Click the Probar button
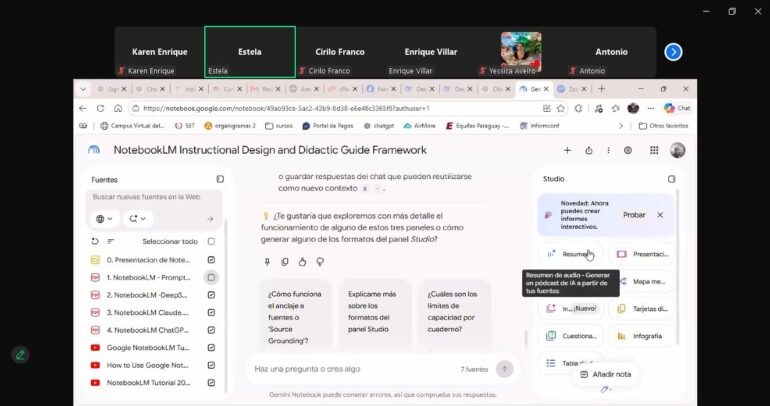This screenshot has height=406, width=770. click(x=634, y=215)
